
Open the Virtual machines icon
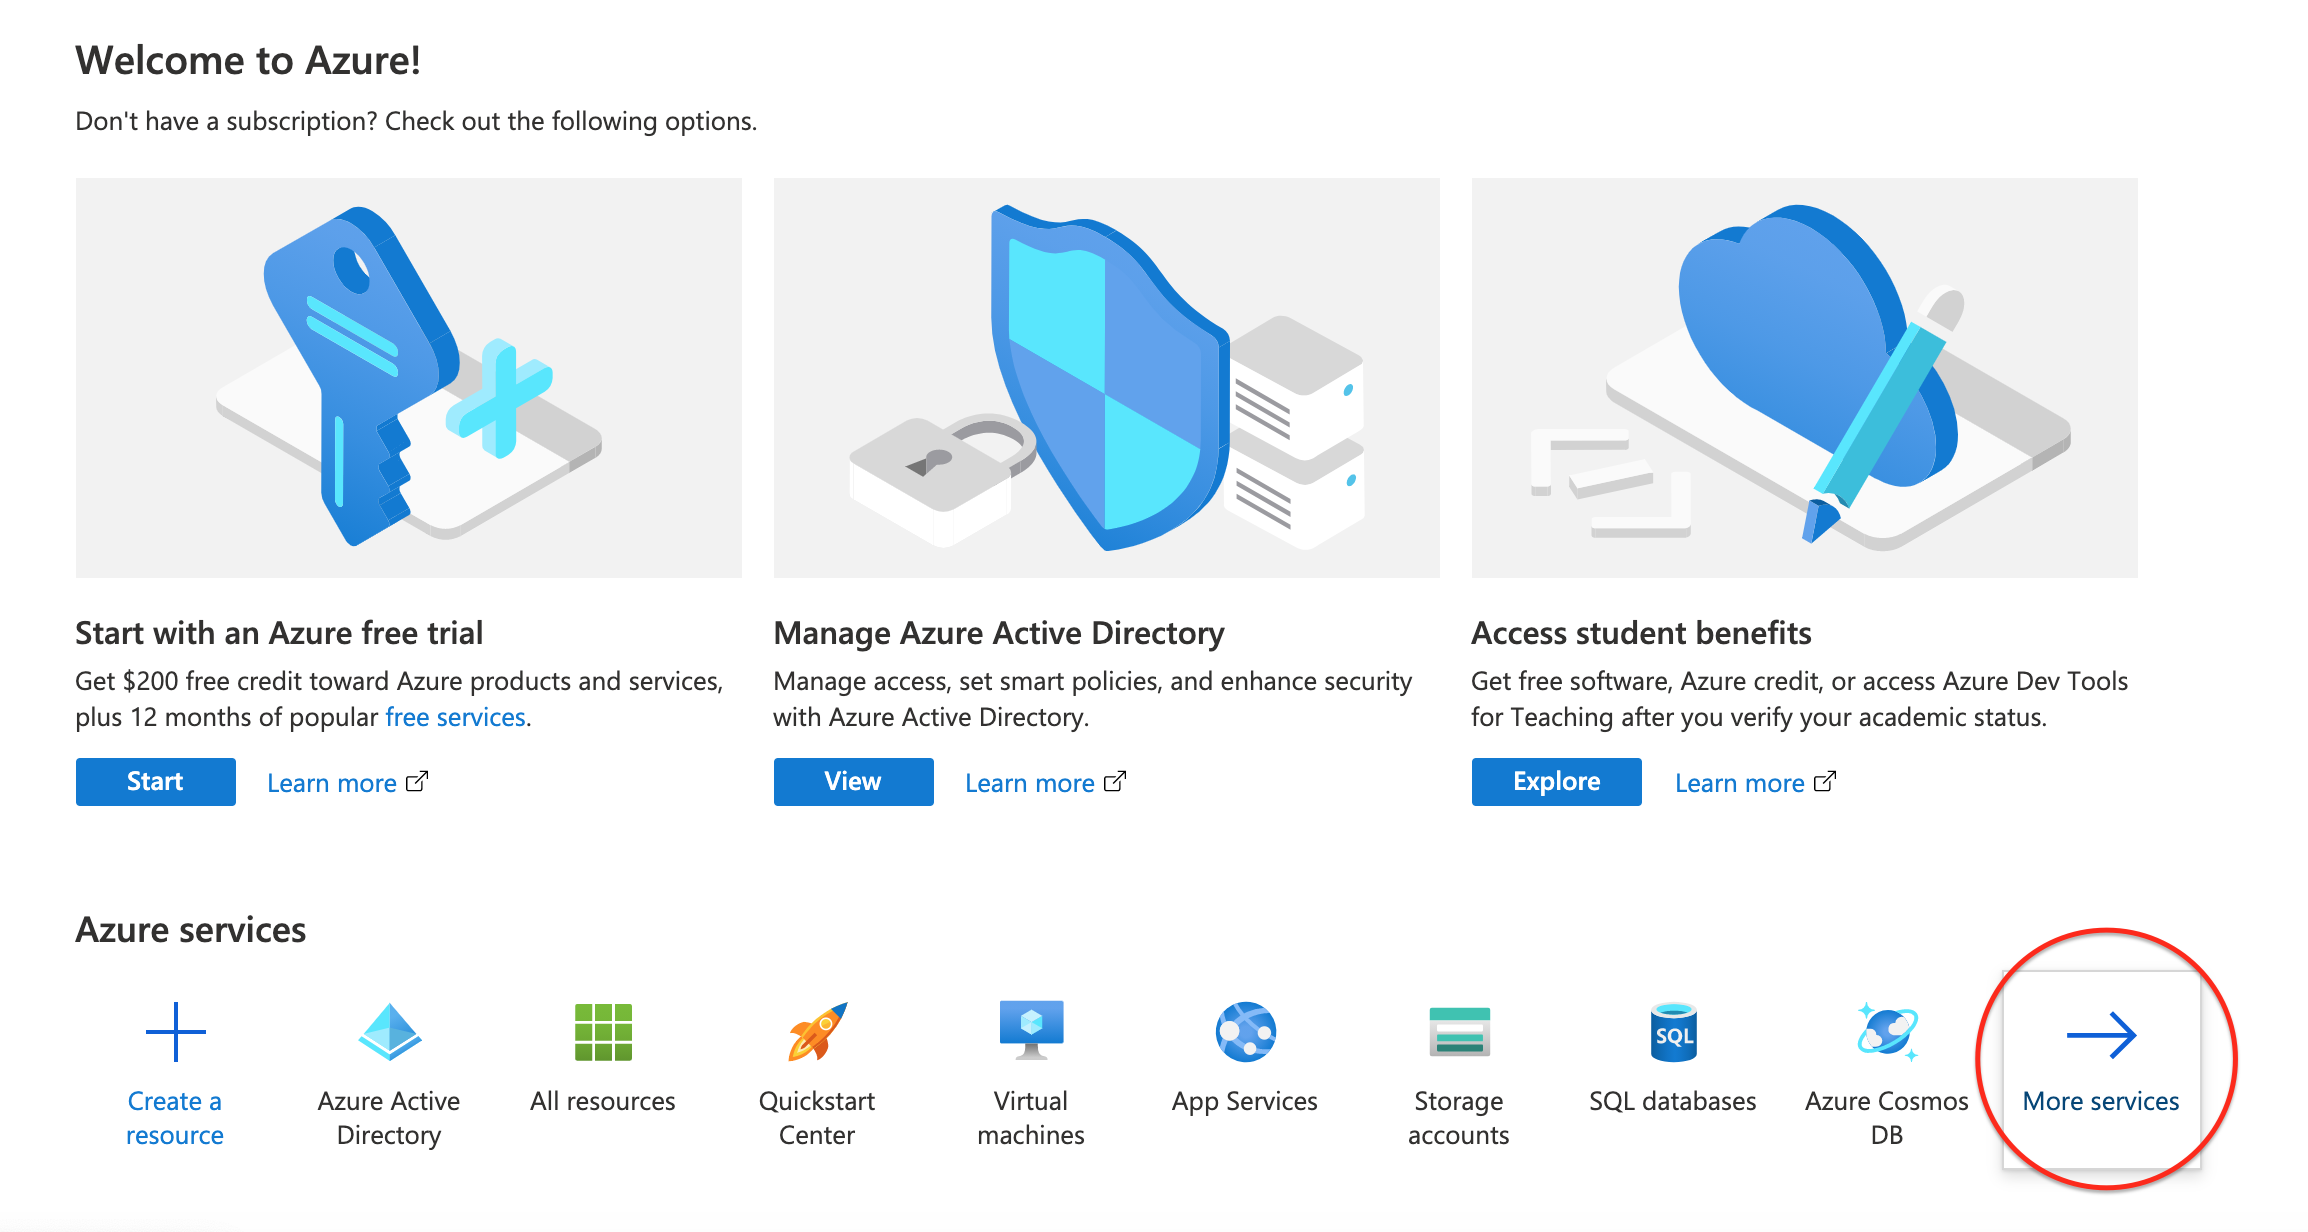tap(1031, 1030)
